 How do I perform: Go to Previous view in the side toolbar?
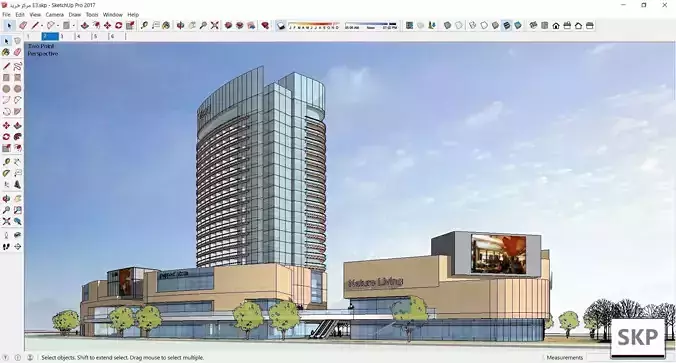coord(17,221)
